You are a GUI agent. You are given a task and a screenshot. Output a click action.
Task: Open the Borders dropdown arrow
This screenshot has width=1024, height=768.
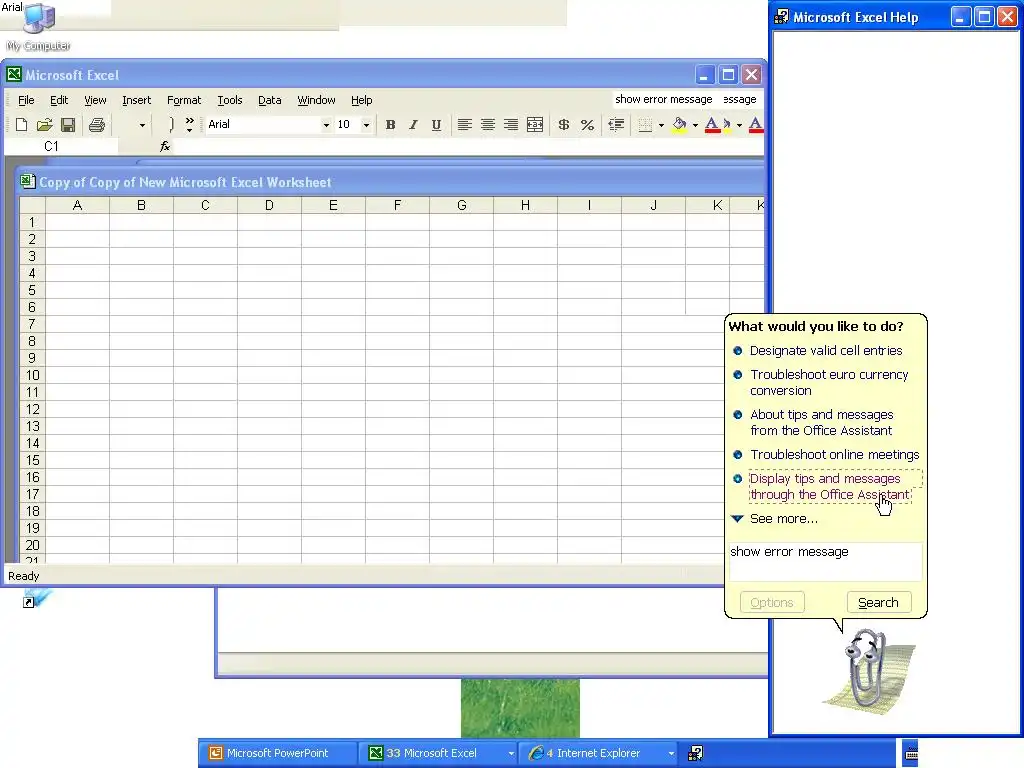click(x=661, y=125)
